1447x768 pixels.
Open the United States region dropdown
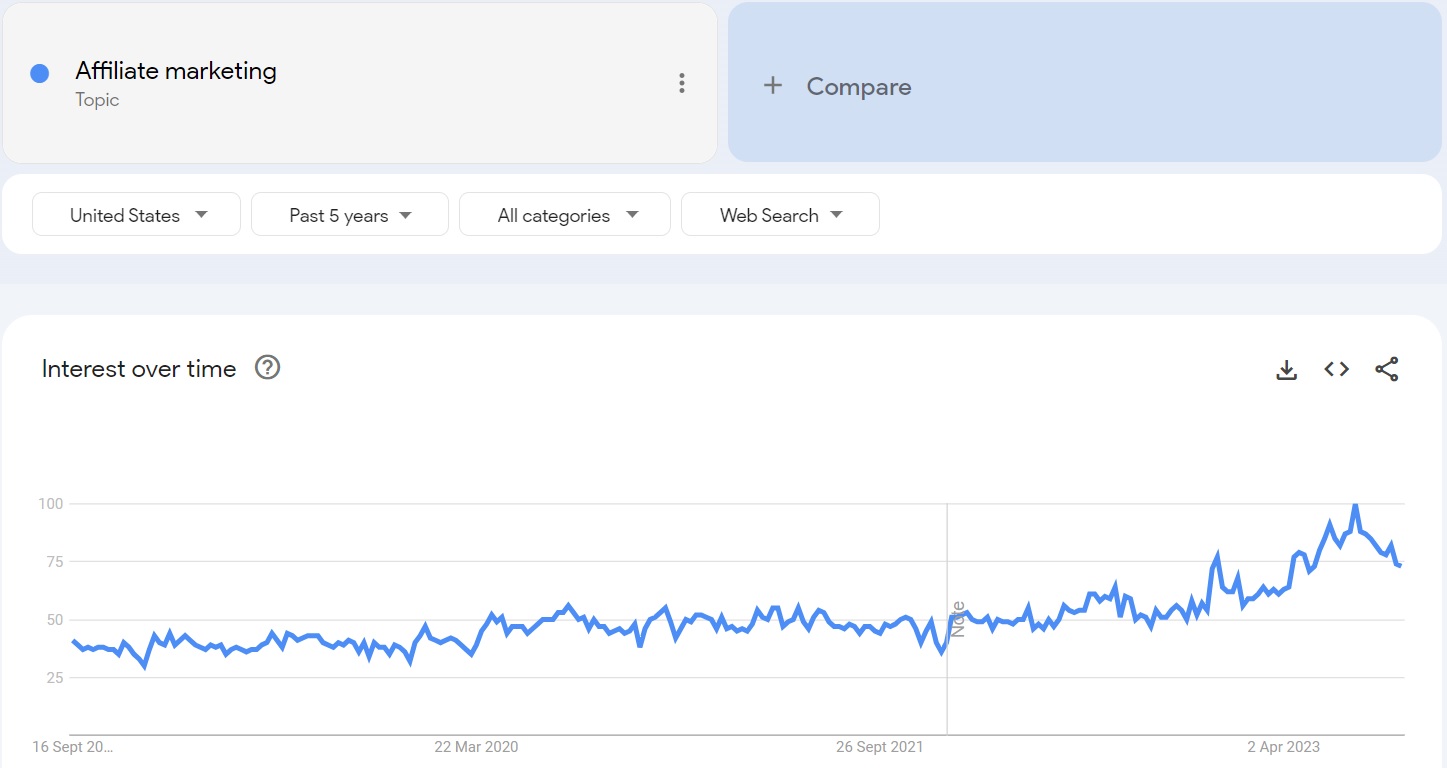[135, 214]
